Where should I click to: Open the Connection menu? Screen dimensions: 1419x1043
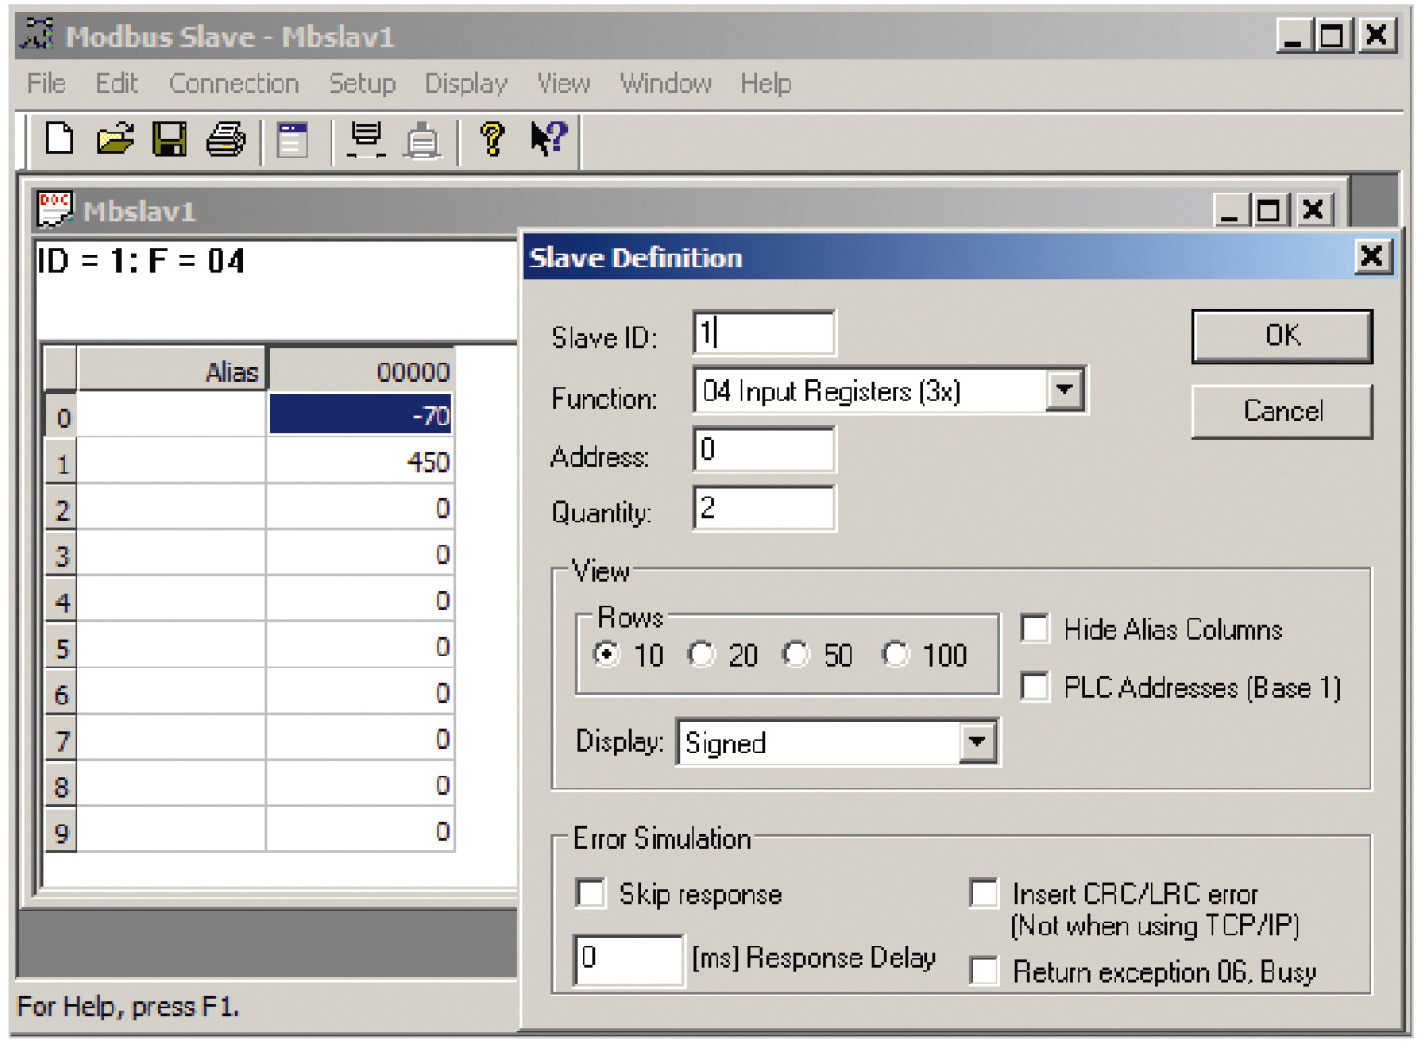pyautogui.click(x=233, y=84)
